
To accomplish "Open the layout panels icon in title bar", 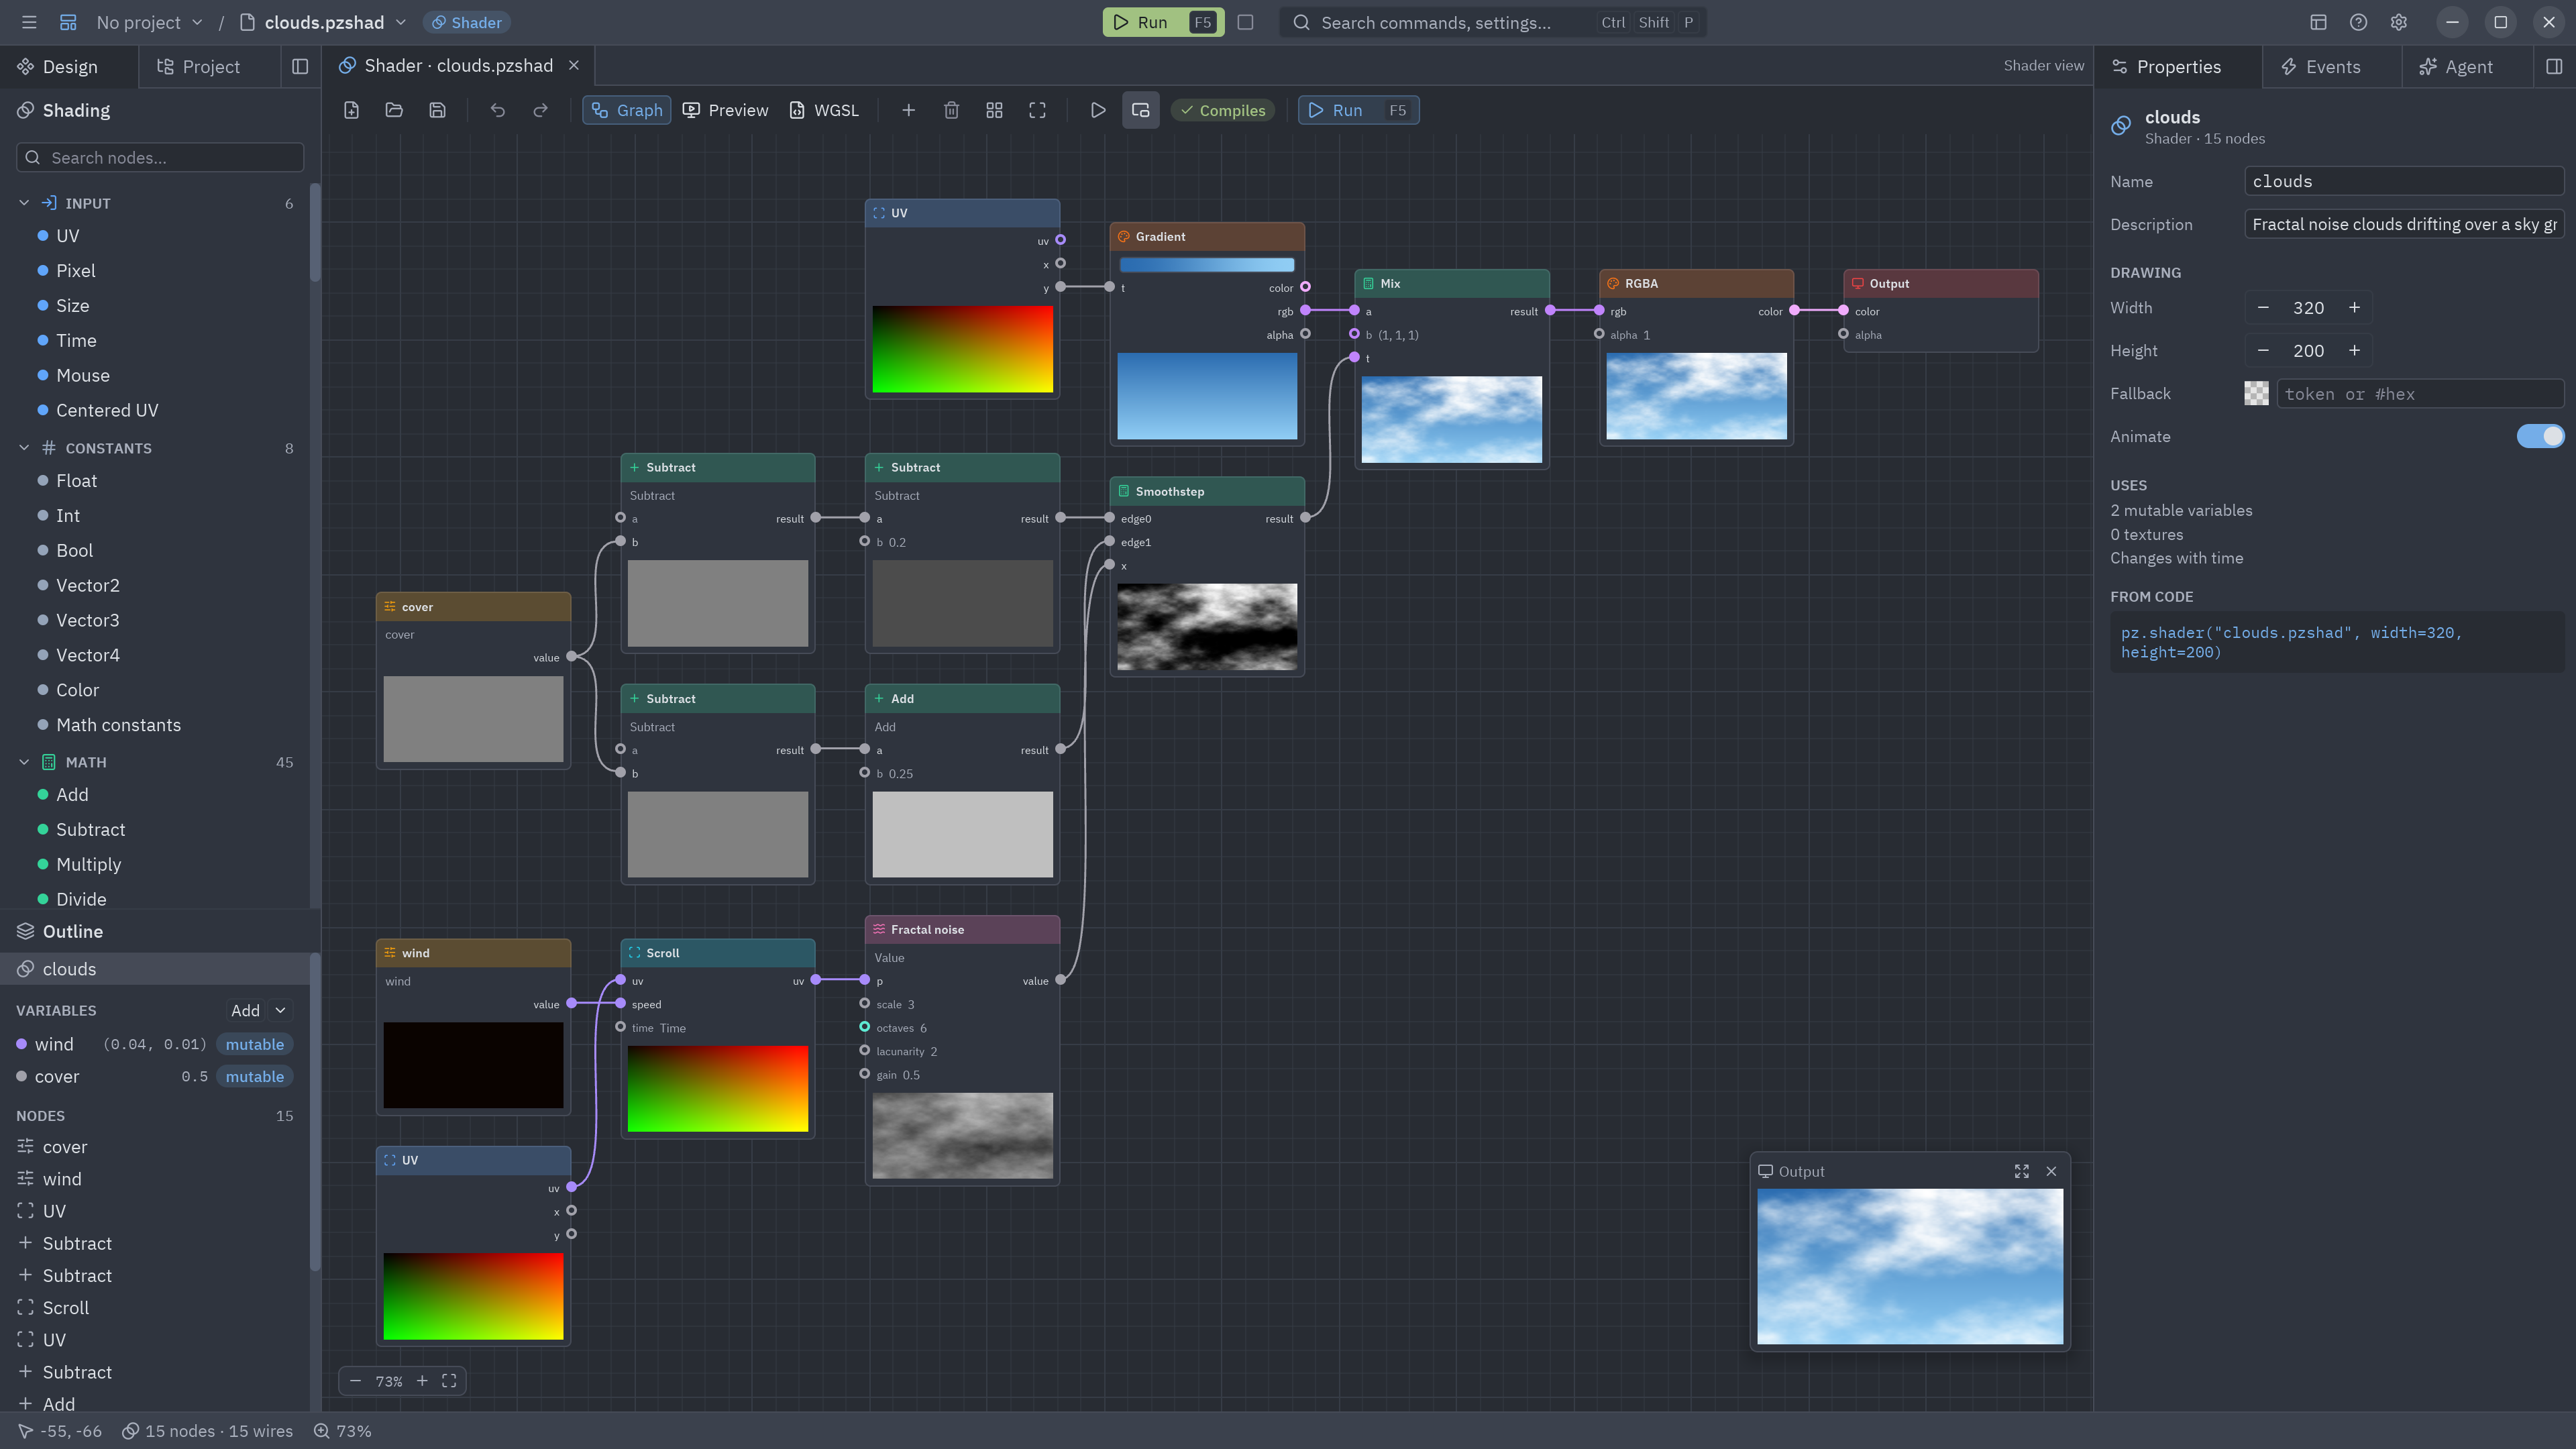I will (2318, 22).
